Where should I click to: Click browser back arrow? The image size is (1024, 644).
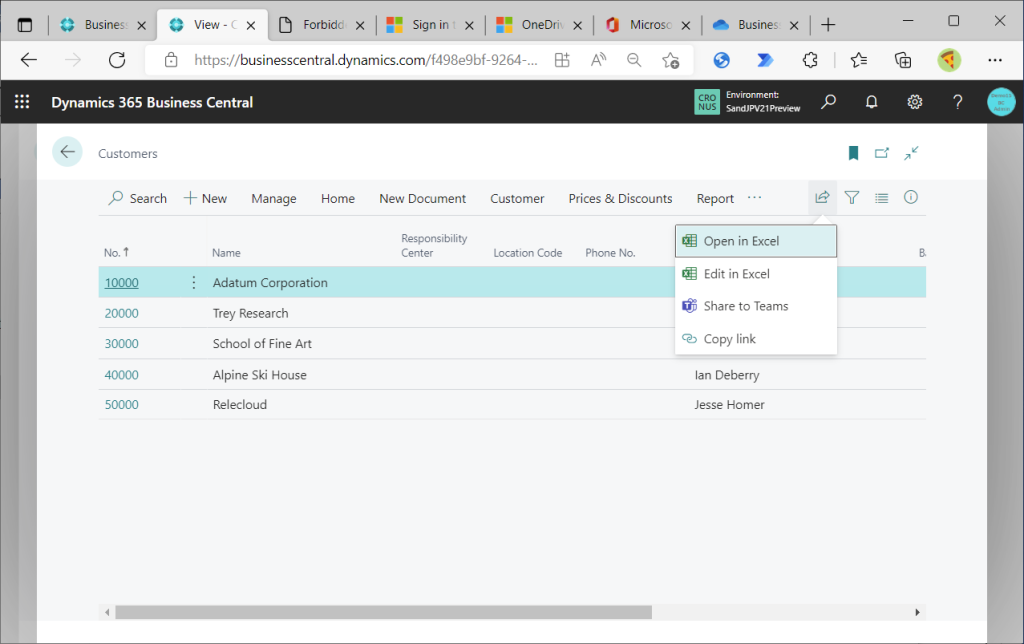tap(29, 60)
